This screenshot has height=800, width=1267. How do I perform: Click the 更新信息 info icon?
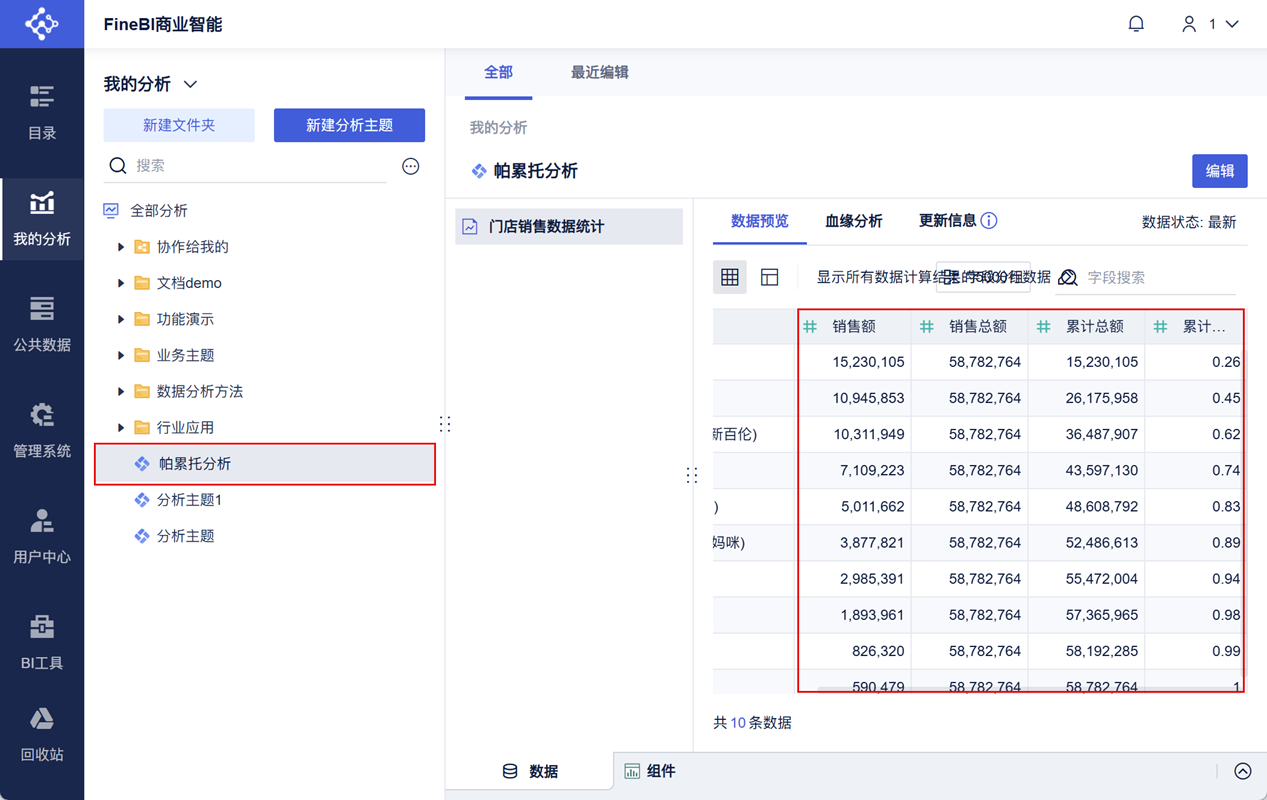[991, 220]
